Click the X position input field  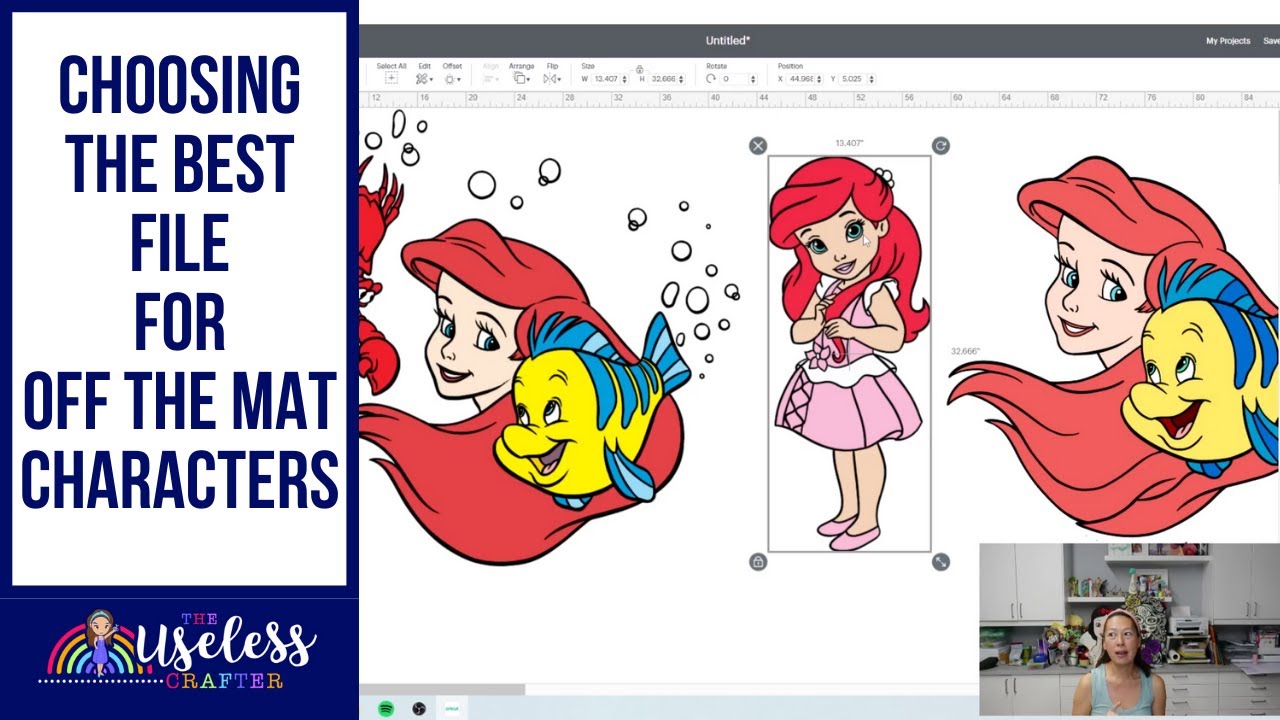coord(802,78)
